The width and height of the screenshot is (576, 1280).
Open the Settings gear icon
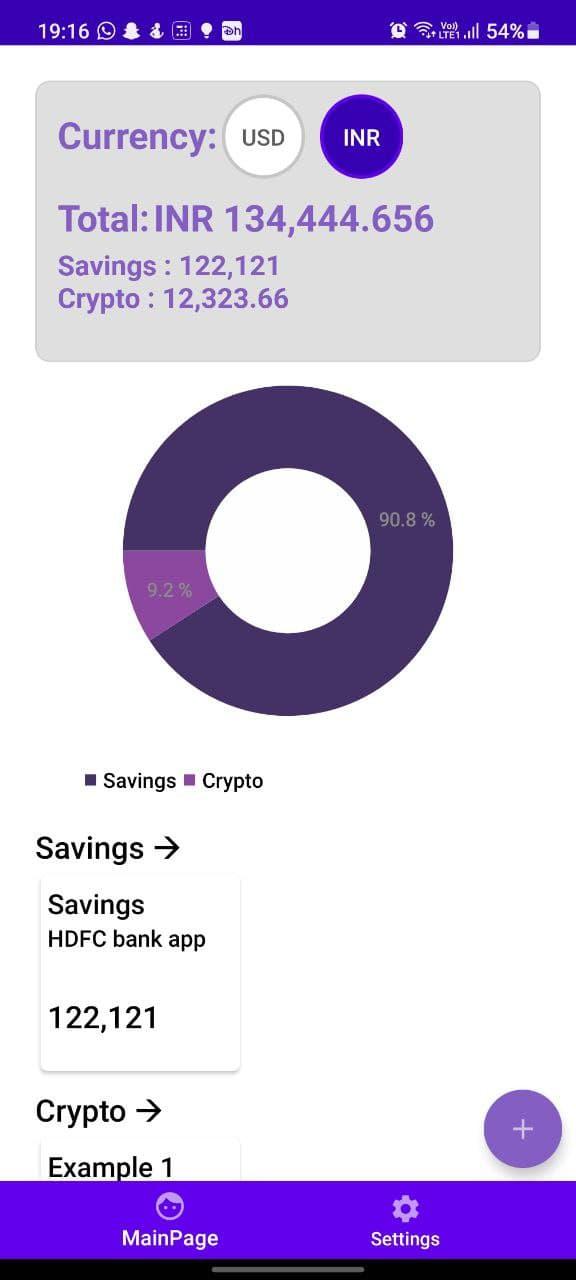(x=405, y=1208)
